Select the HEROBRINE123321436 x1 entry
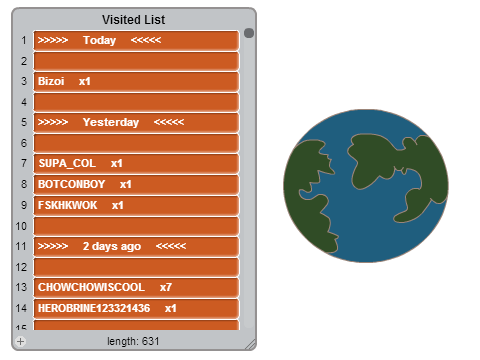This screenshot has width=480, height=360. [x=136, y=308]
